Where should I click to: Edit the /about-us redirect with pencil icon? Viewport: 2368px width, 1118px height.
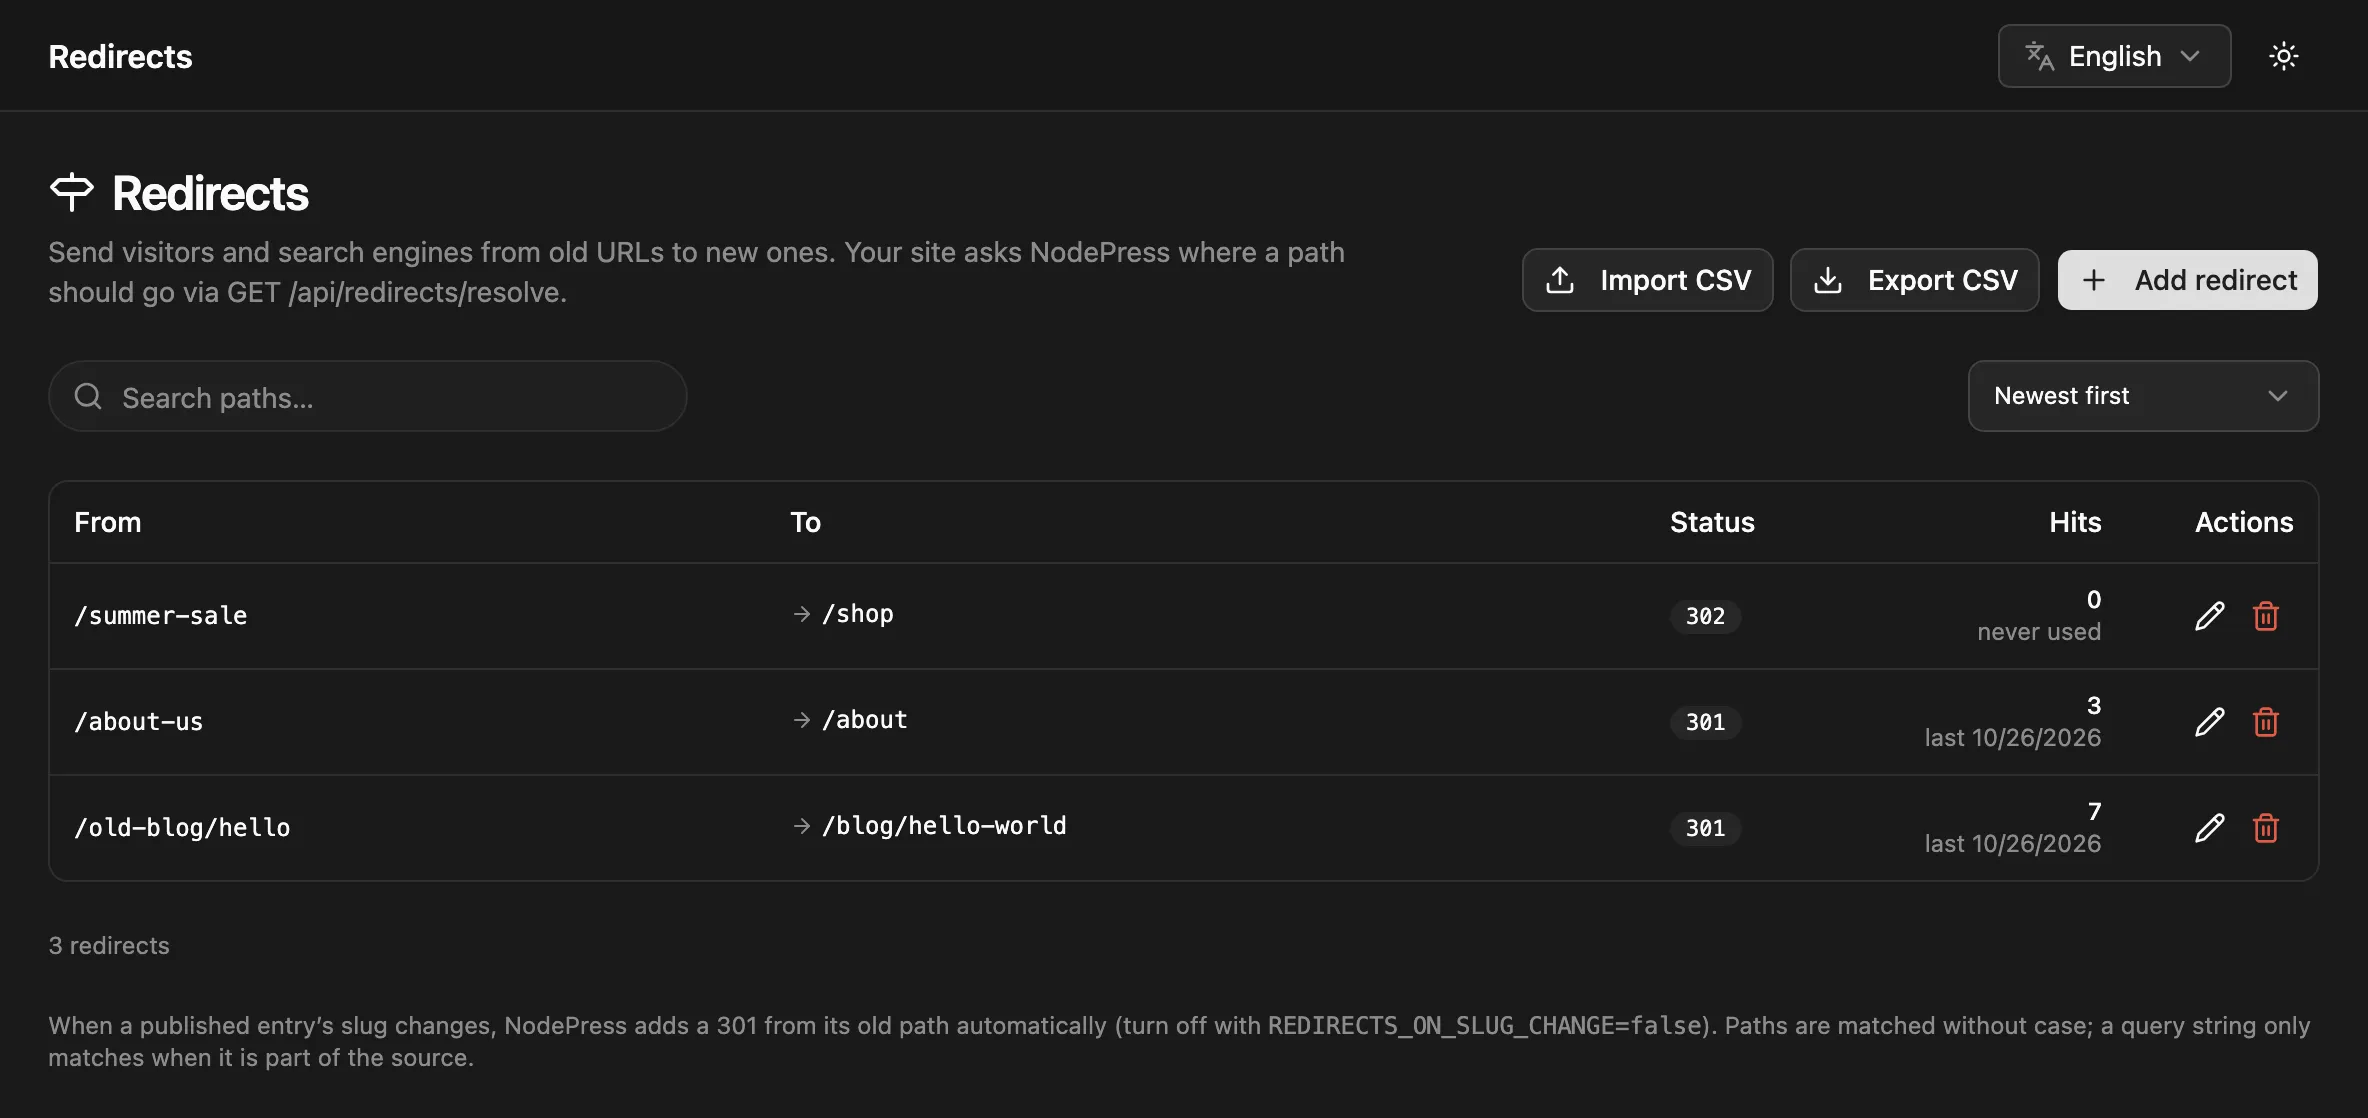point(2209,722)
